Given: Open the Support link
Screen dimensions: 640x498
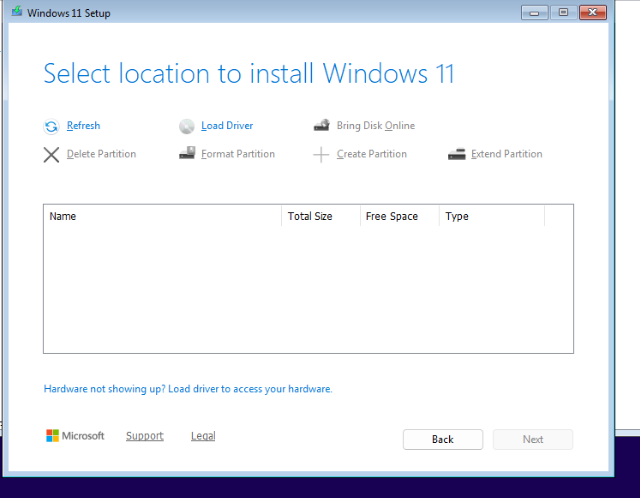Looking at the screenshot, I should click(144, 436).
